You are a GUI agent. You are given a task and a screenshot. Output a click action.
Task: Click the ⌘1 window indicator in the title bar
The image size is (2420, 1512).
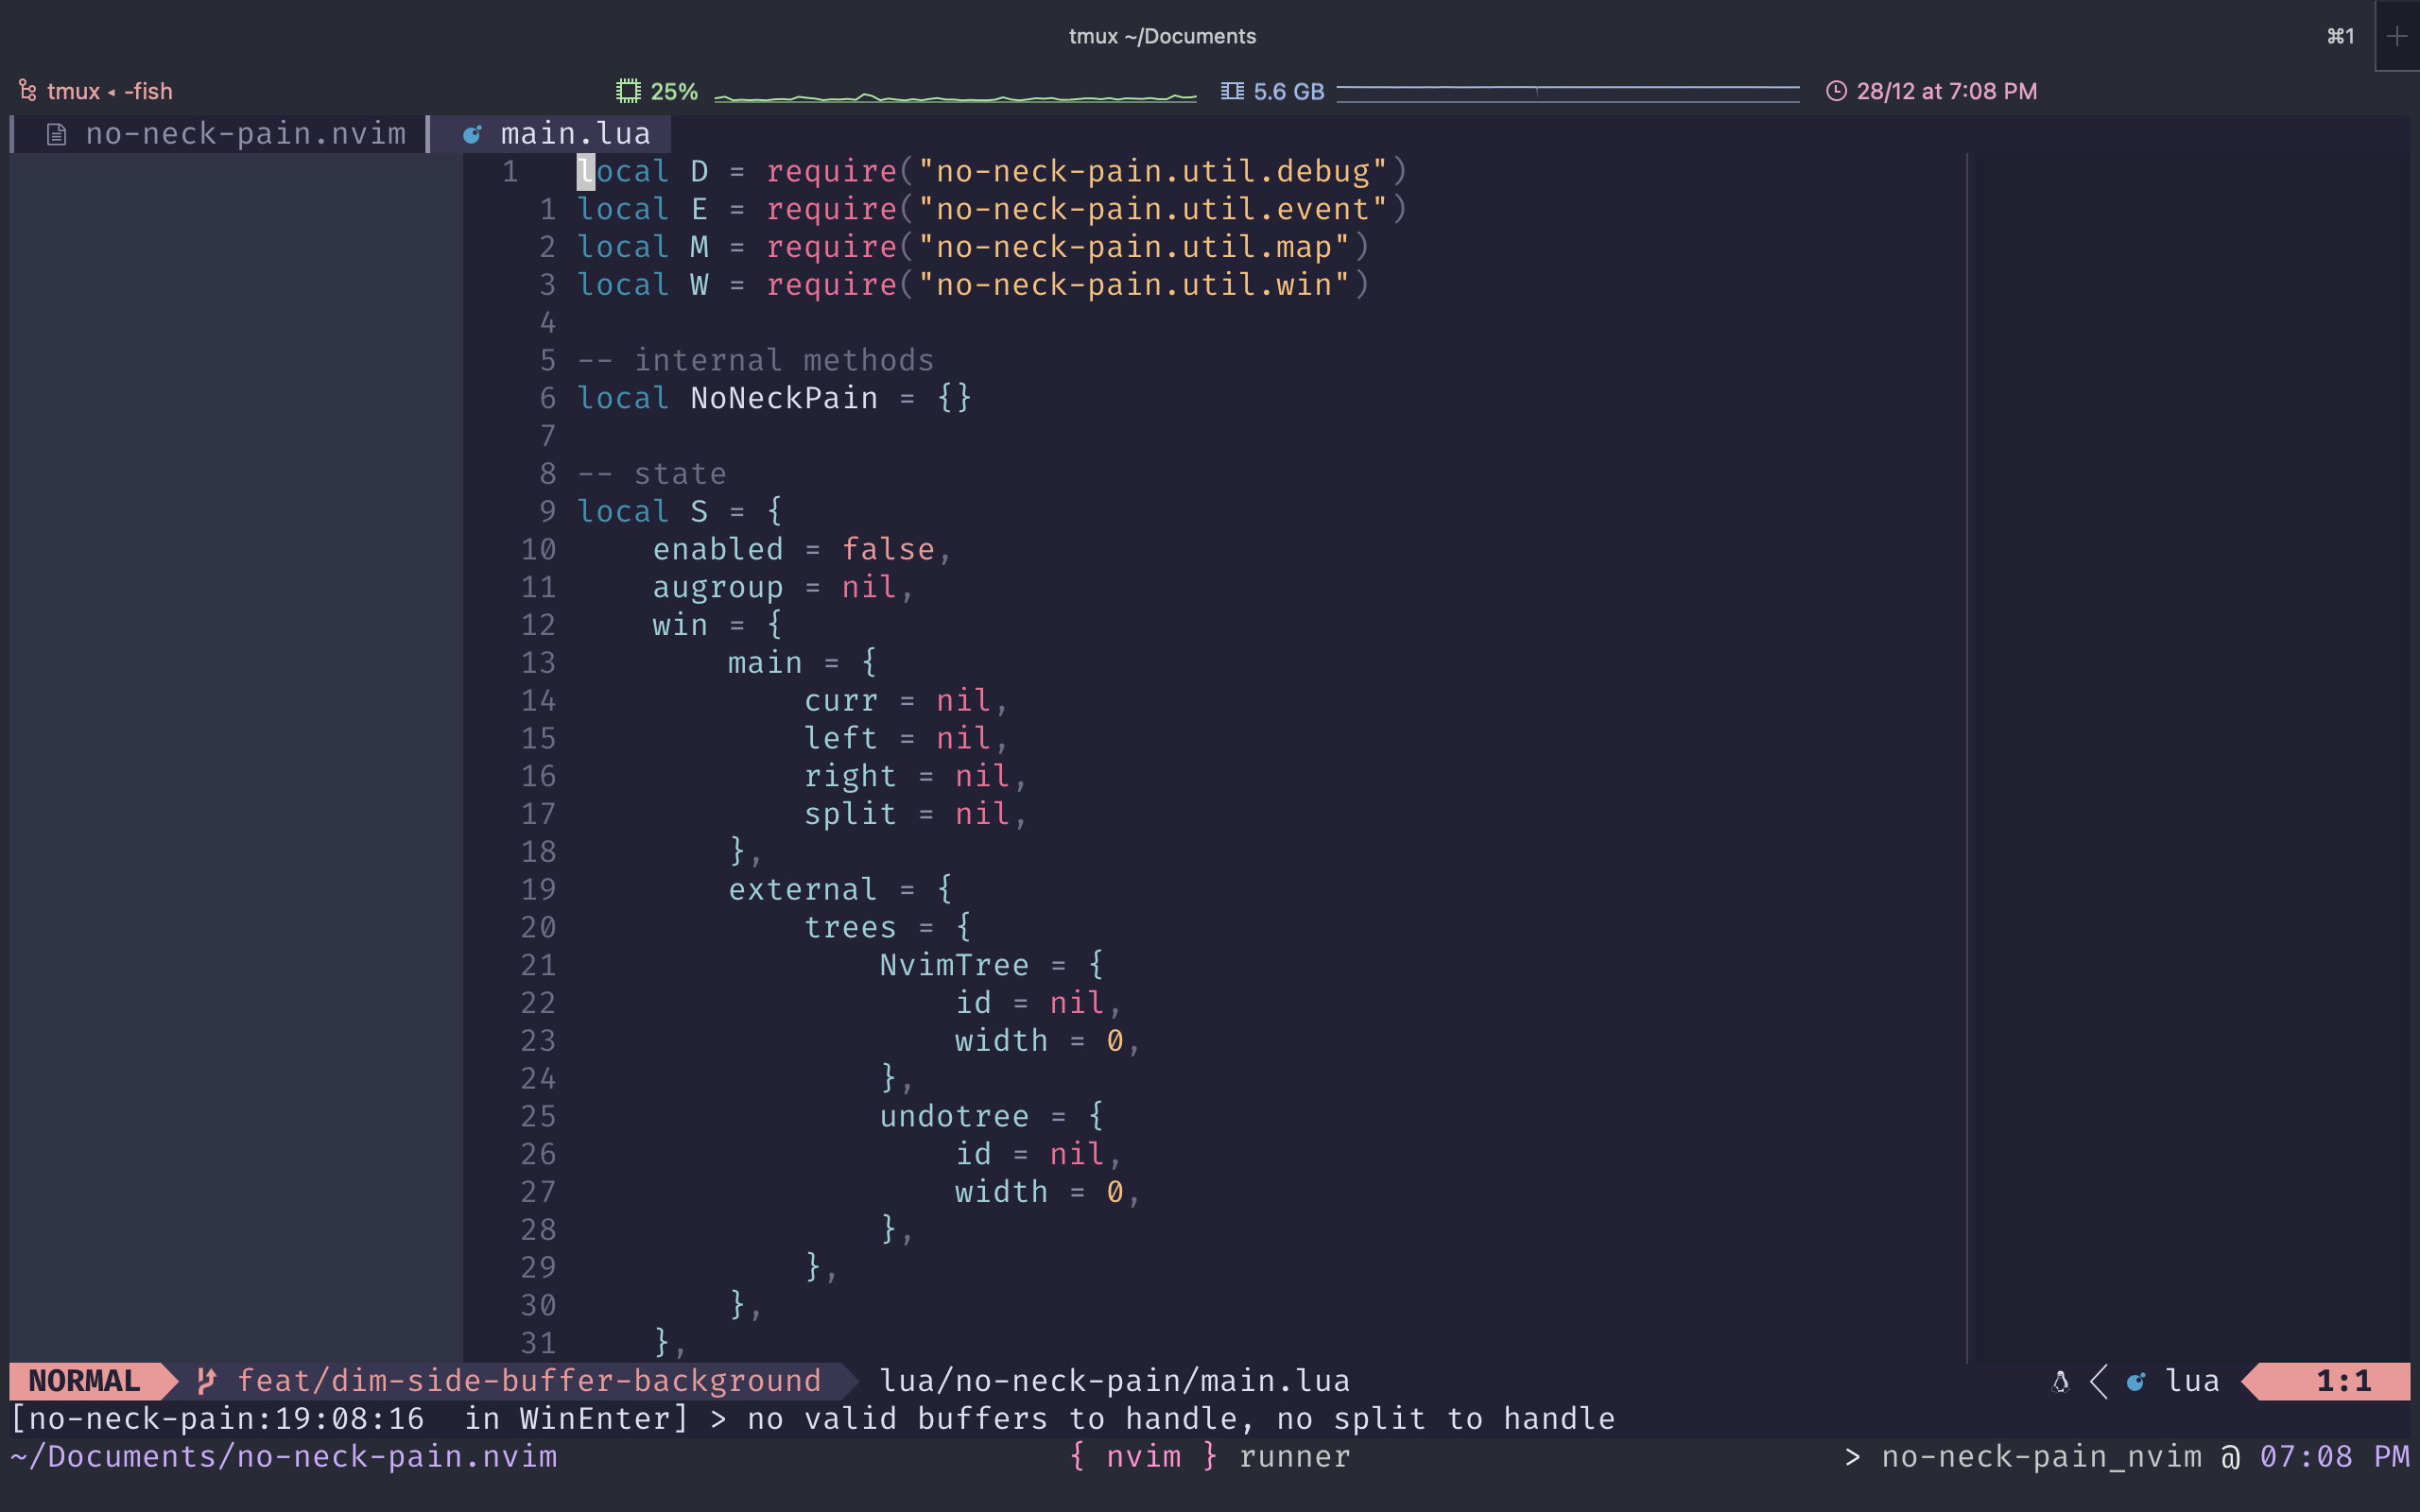(2340, 36)
